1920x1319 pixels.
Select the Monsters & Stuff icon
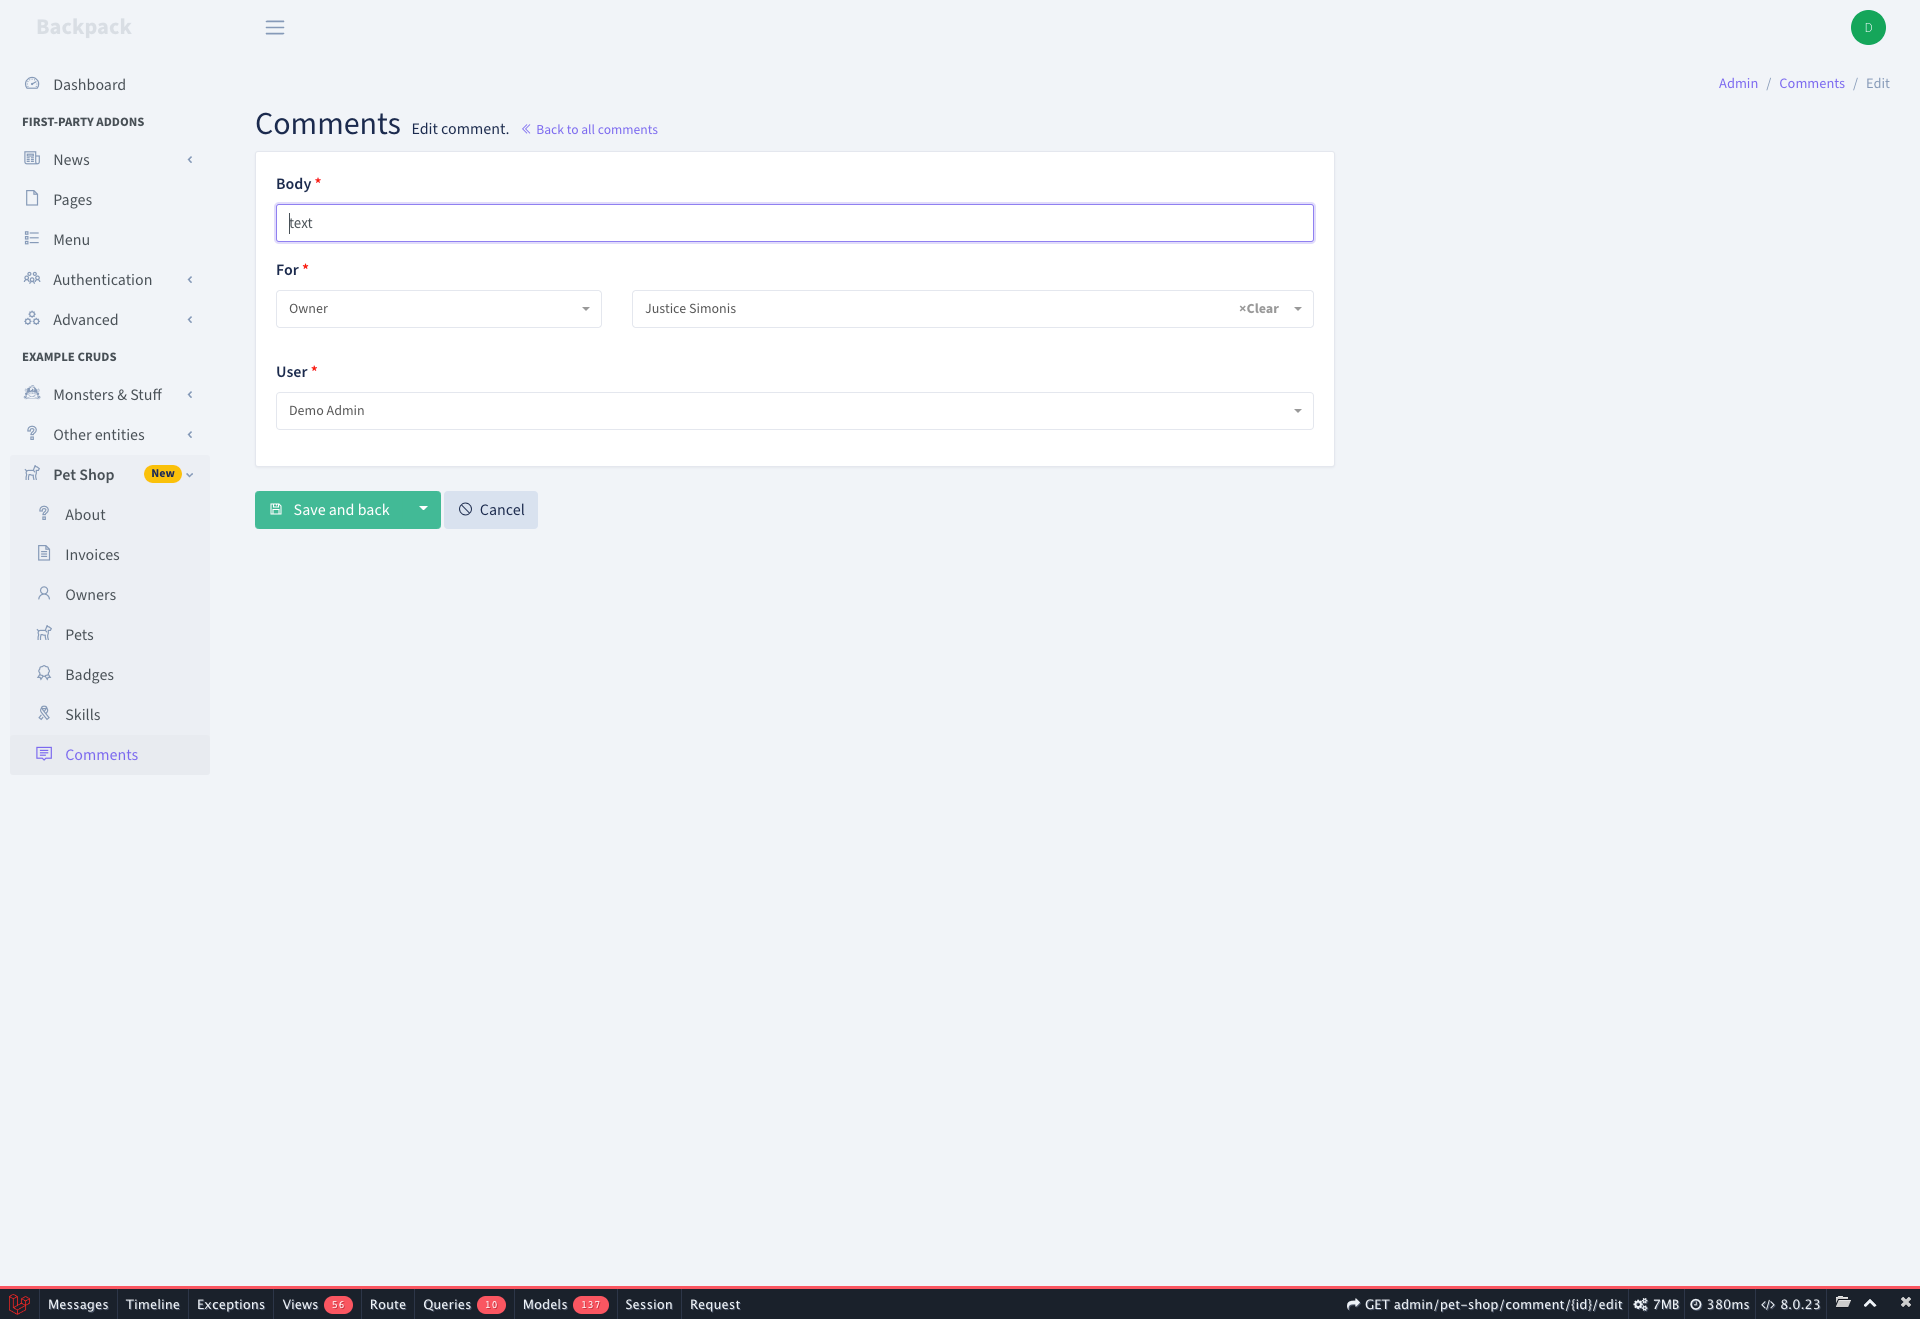click(x=32, y=393)
